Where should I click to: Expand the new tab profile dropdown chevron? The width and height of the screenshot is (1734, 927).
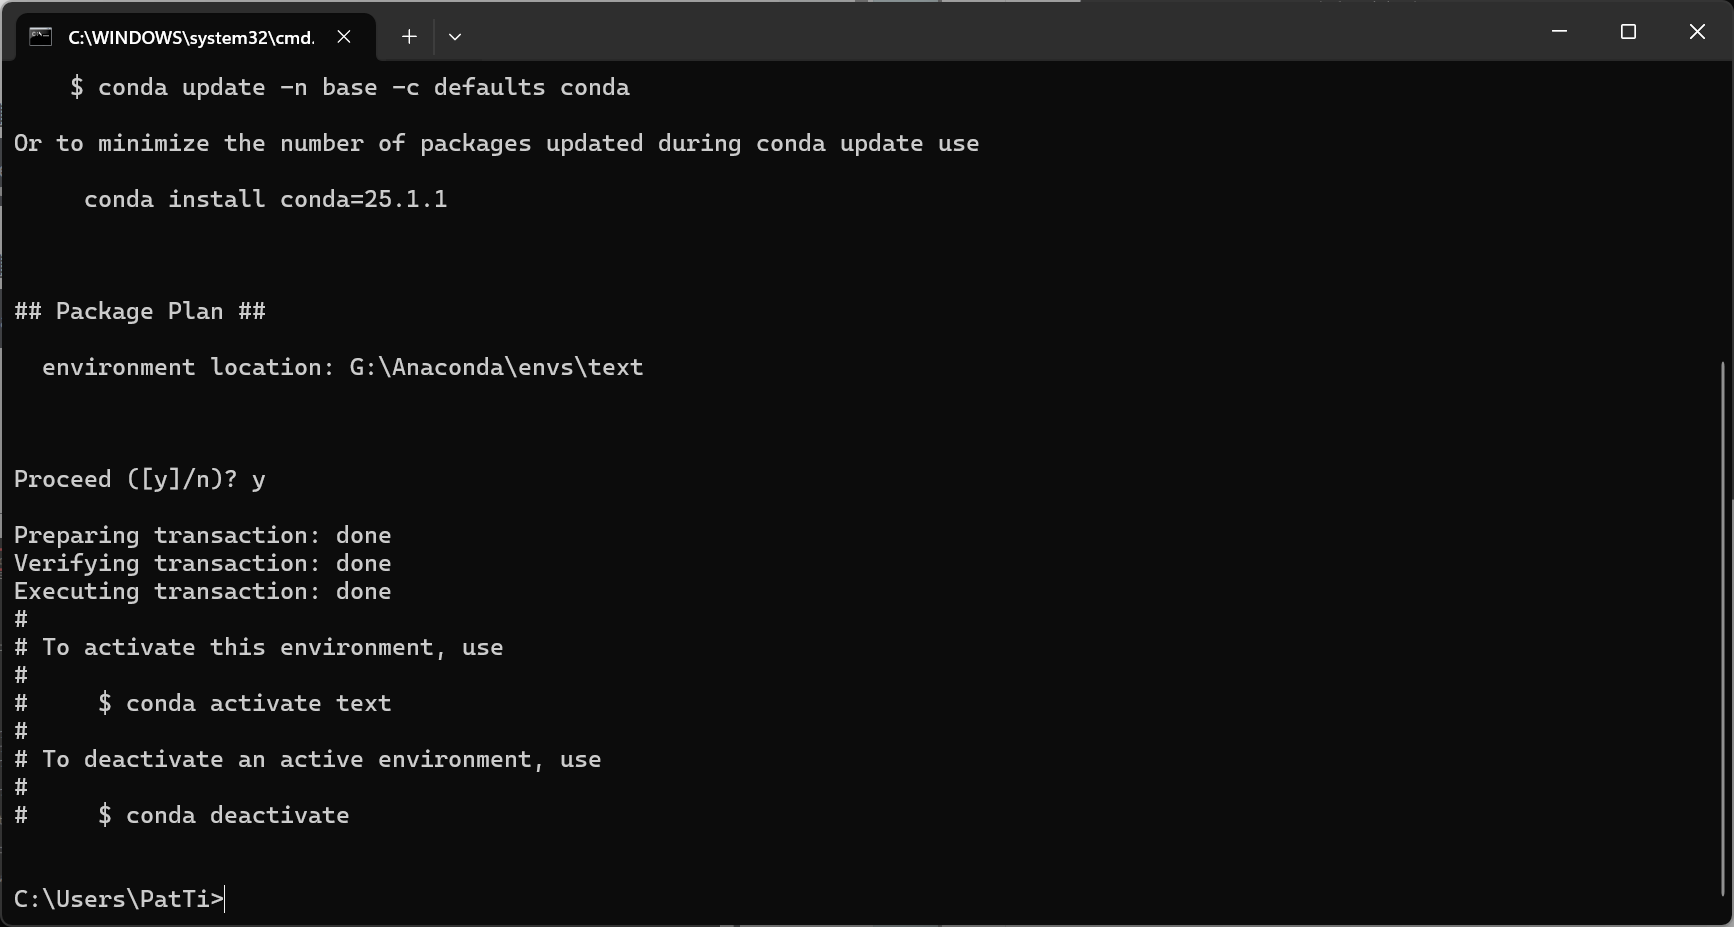point(455,37)
